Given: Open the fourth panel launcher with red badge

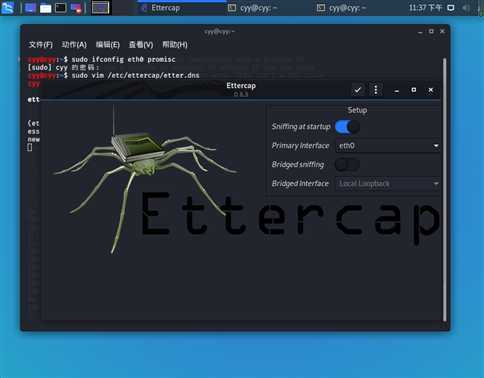Looking at the screenshot, I should click(76, 8).
